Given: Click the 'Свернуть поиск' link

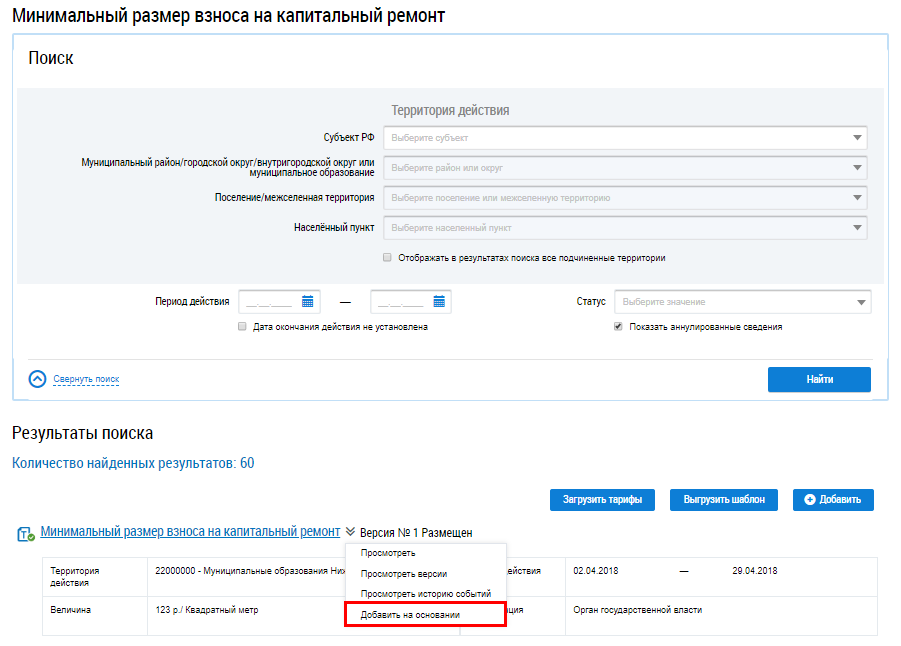Looking at the screenshot, I should pyautogui.click(x=86, y=379).
